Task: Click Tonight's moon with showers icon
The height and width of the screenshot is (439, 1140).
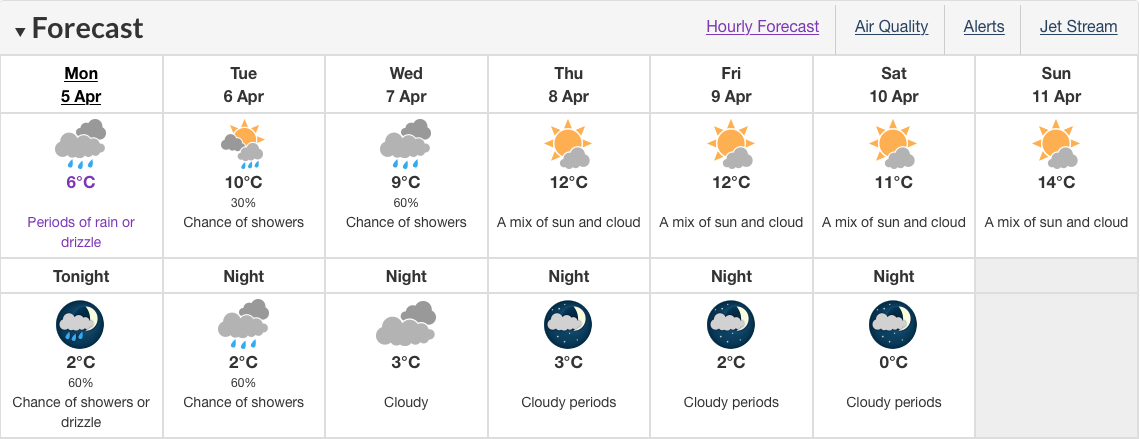Action: click(81, 325)
